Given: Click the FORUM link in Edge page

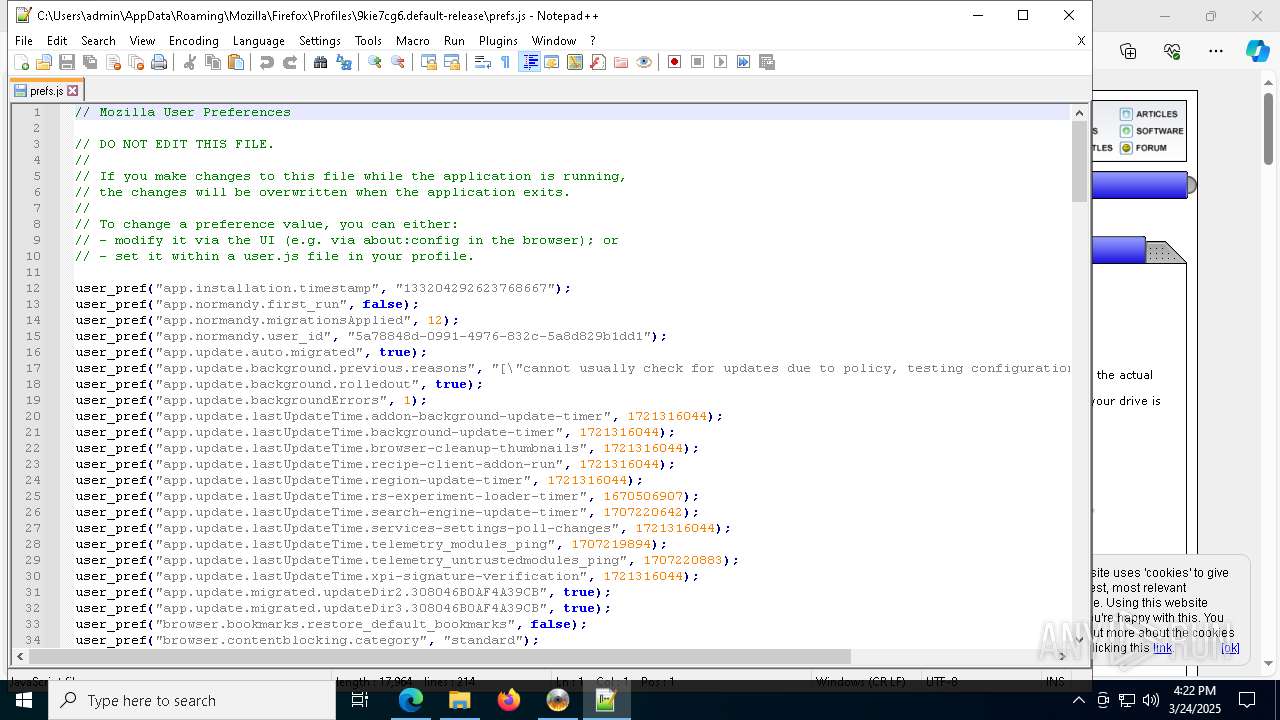Looking at the screenshot, I should [1143, 148].
